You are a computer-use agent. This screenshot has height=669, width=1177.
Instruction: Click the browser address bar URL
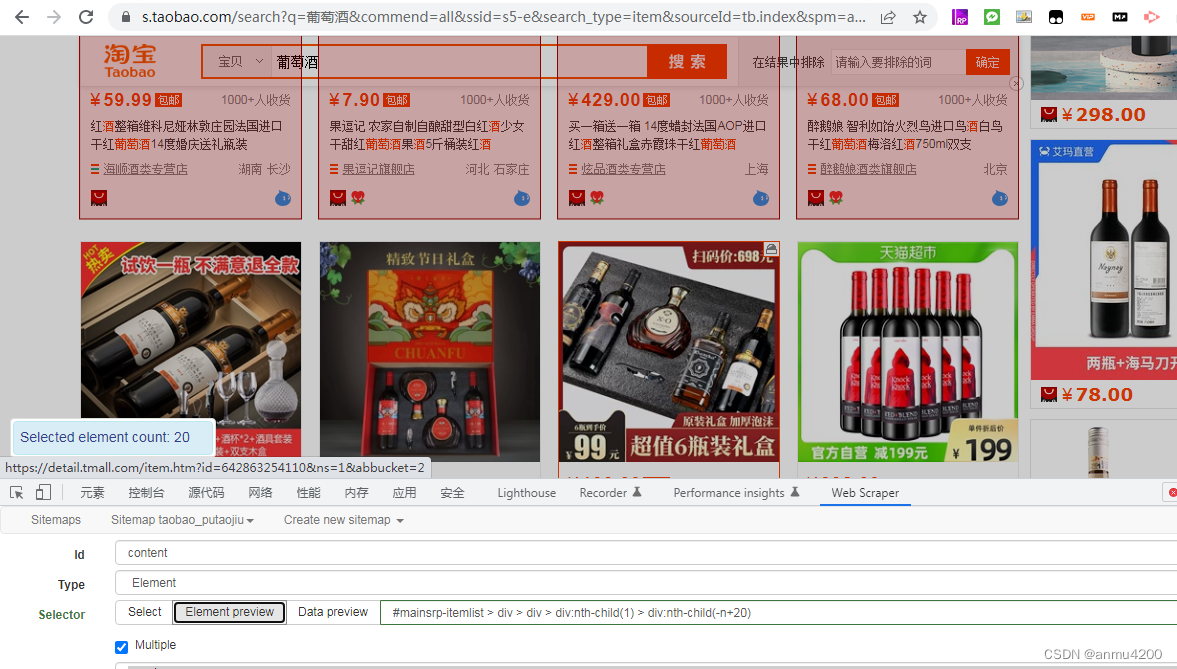[503, 17]
